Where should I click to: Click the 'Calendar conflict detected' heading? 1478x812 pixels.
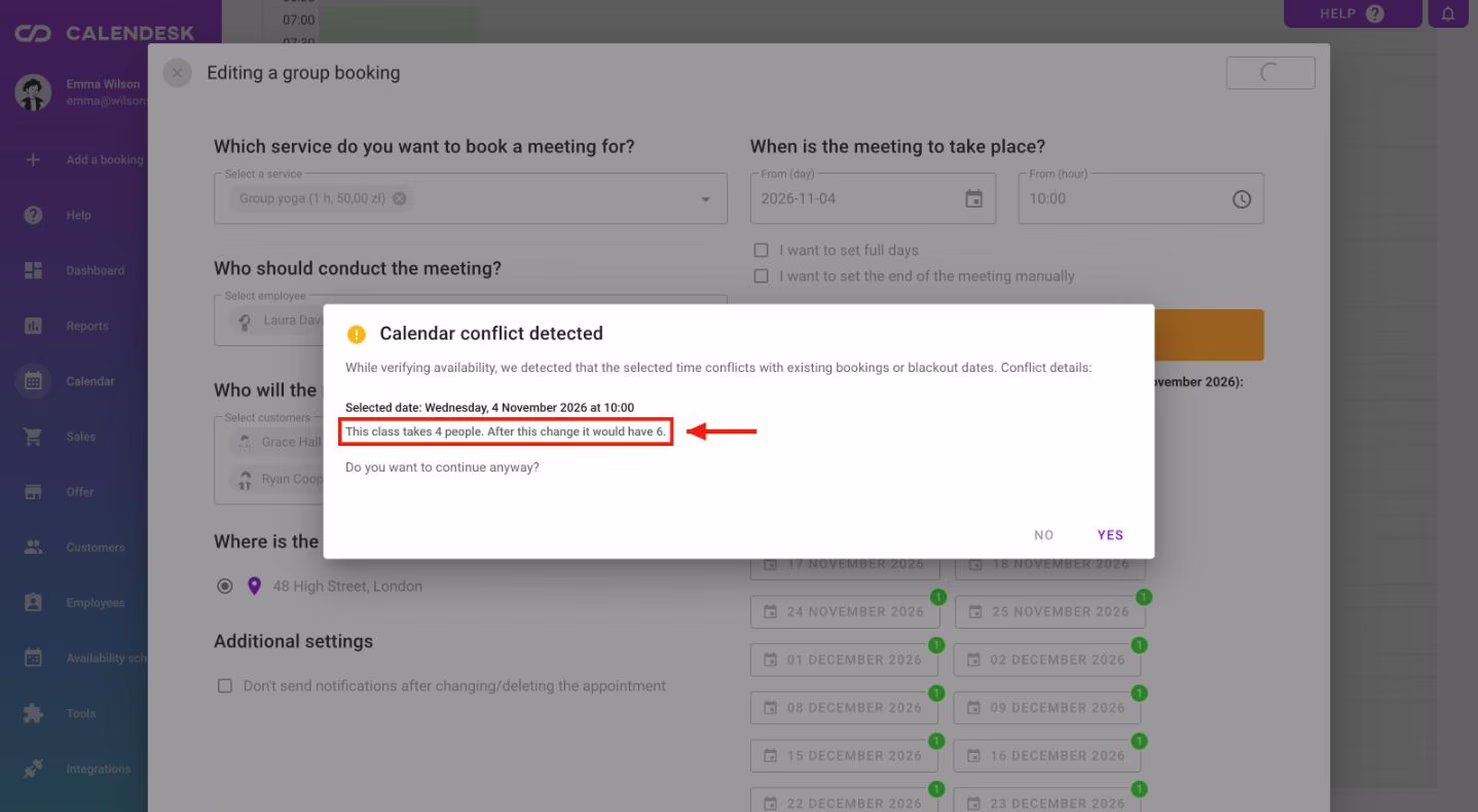click(491, 333)
